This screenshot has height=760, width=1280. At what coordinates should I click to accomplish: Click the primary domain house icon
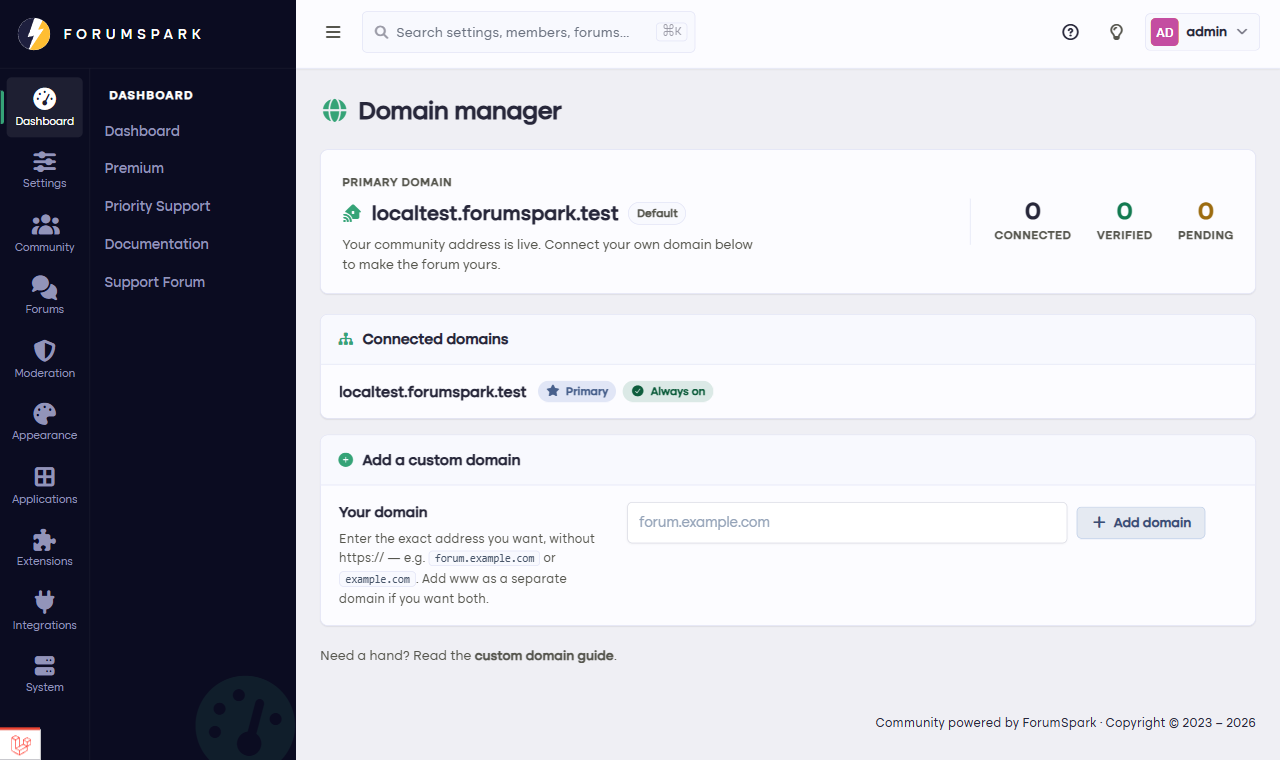point(352,213)
